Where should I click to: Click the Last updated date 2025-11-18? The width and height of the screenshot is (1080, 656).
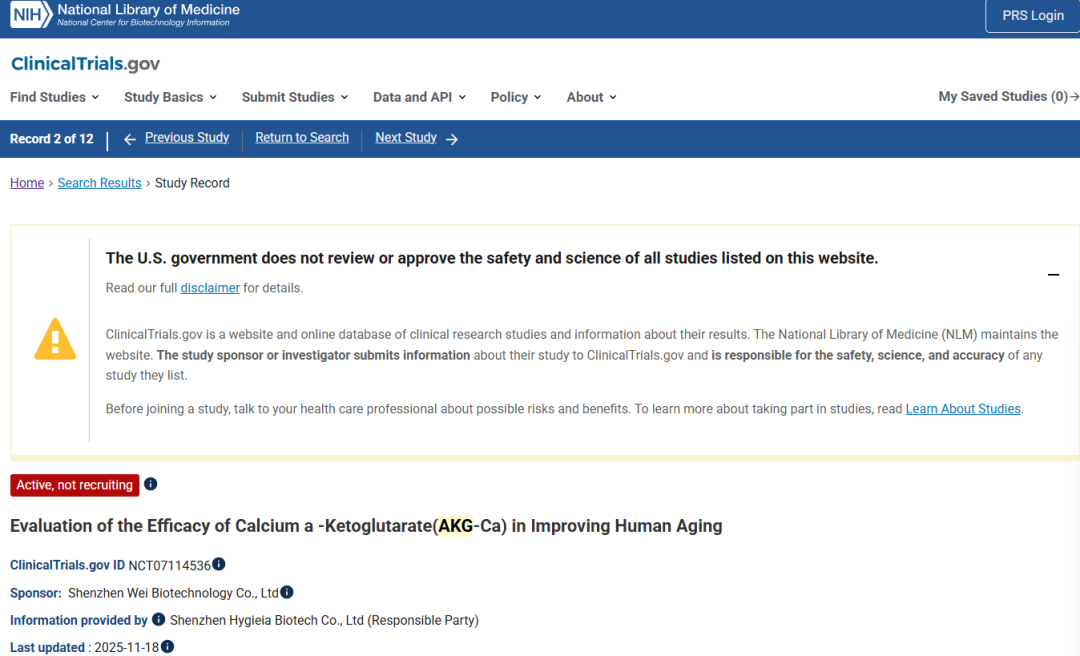[127, 647]
